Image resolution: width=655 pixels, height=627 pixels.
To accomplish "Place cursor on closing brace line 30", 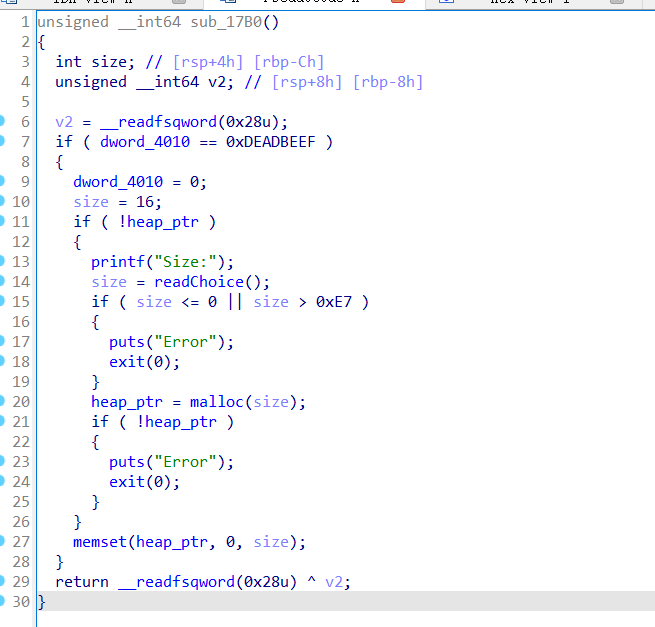I will (42, 602).
